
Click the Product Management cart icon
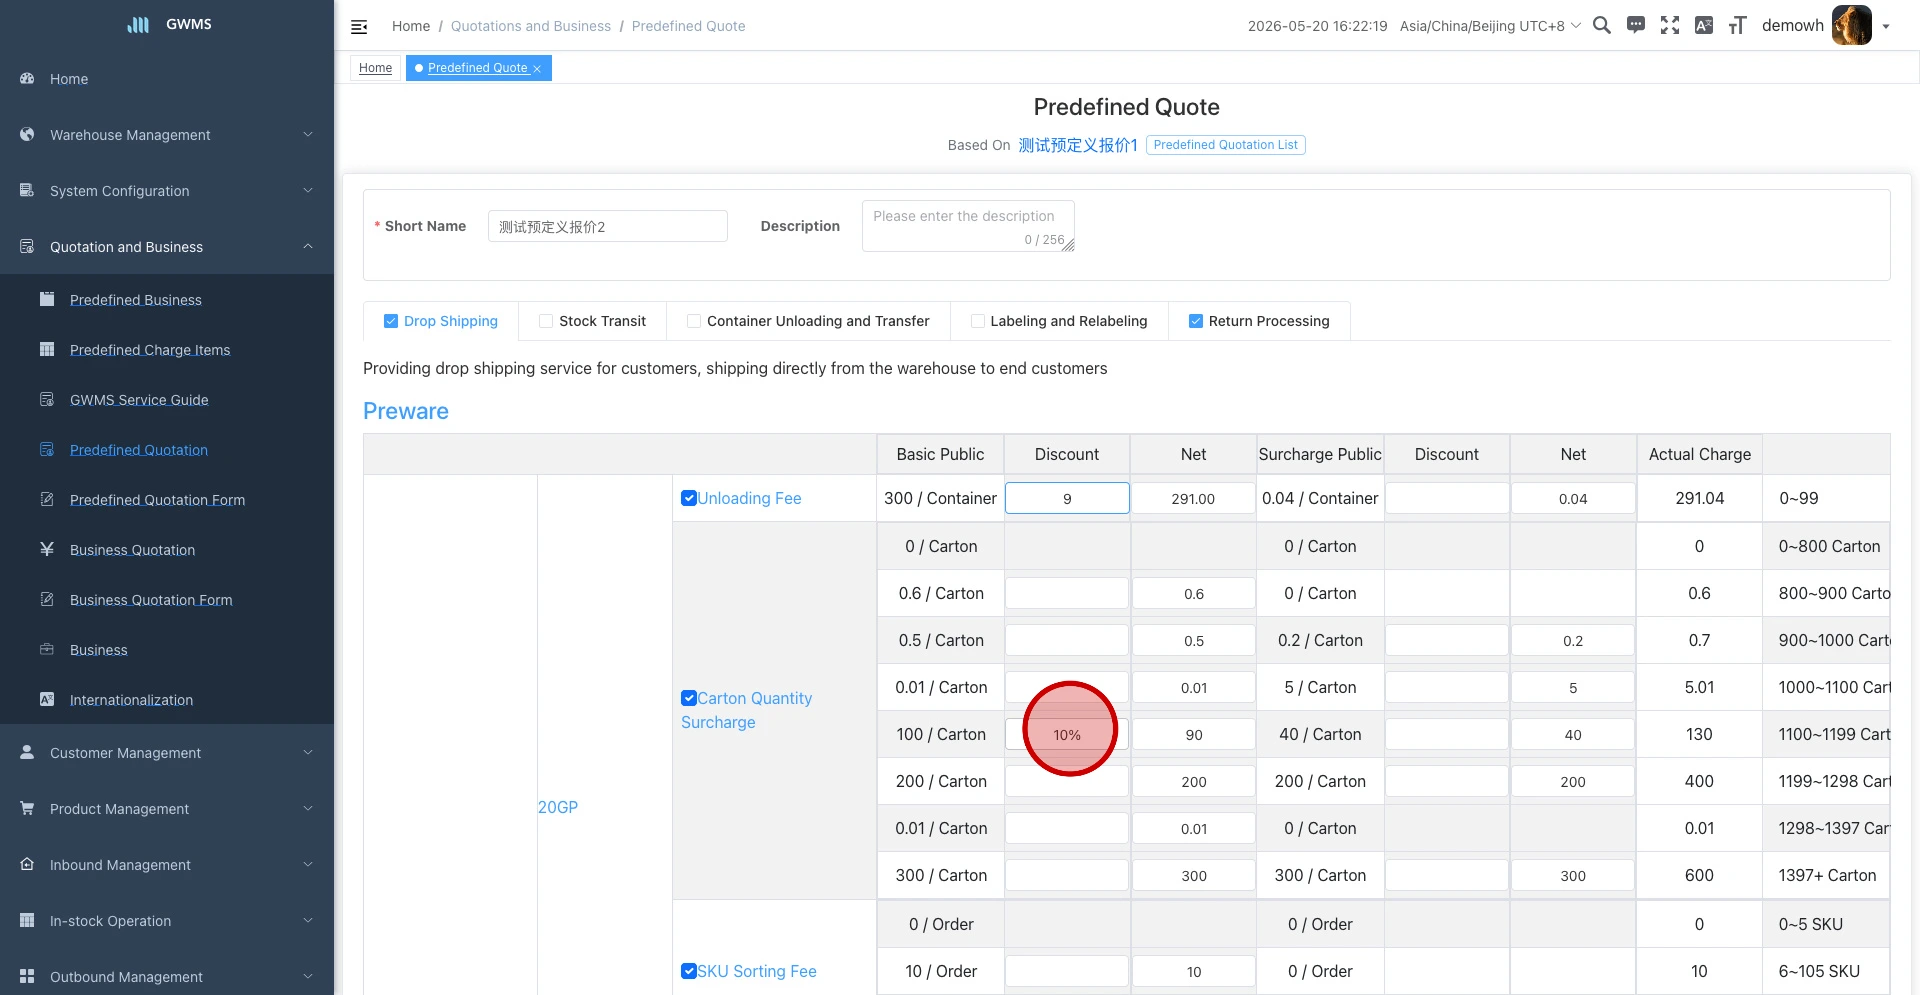coord(27,808)
